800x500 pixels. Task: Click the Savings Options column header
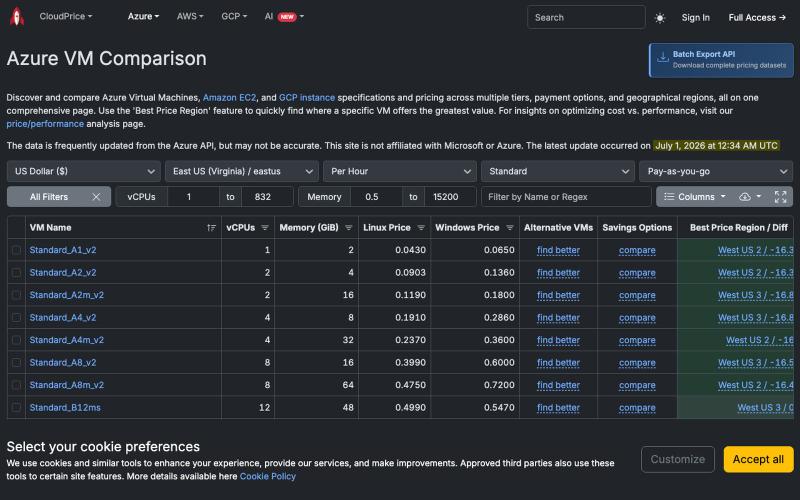tap(637, 228)
